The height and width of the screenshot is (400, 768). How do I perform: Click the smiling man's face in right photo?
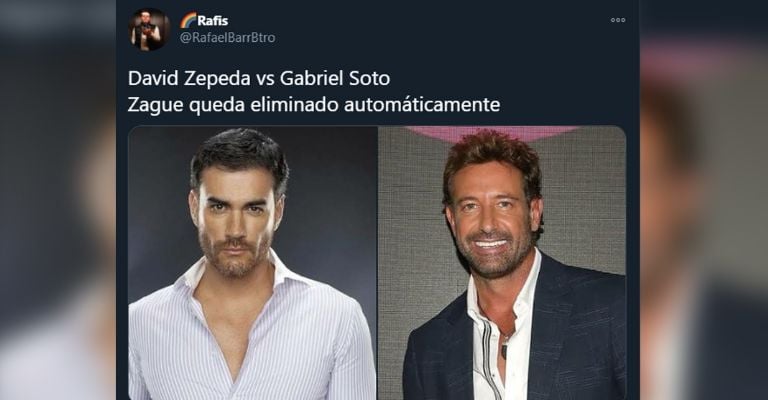491,218
